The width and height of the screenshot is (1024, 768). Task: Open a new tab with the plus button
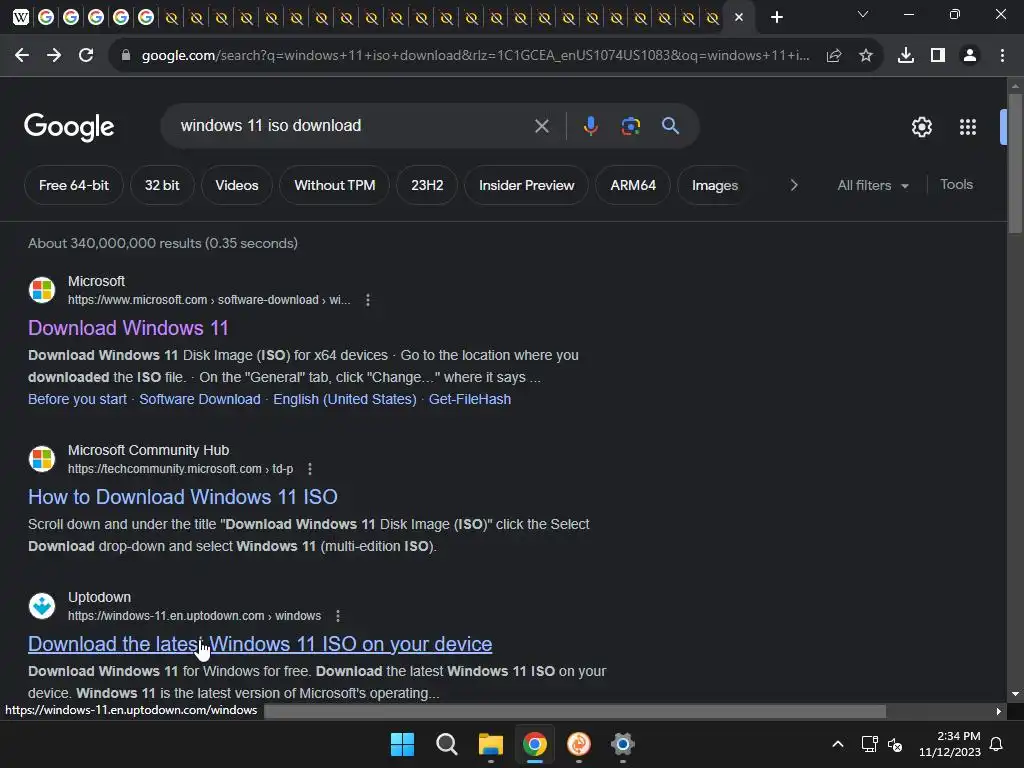coord(776,17)
